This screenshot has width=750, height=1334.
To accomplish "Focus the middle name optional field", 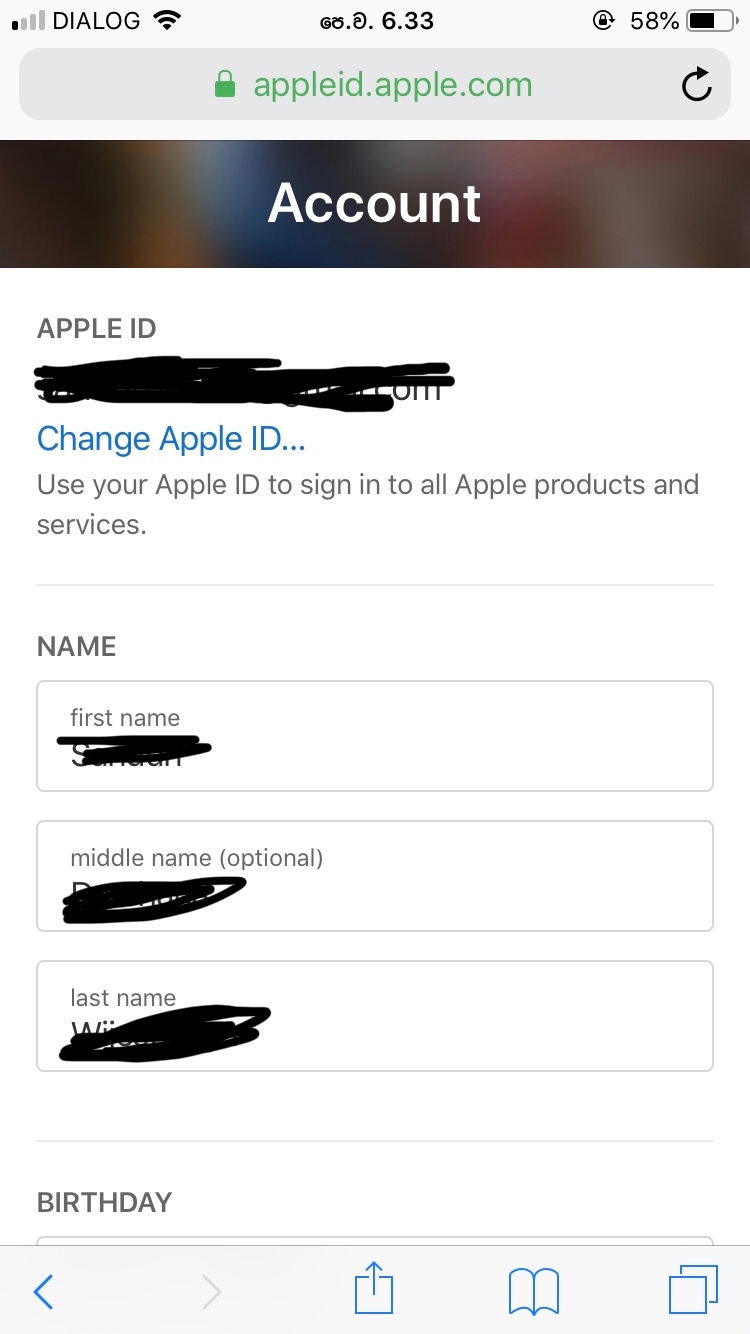I will (375, 876).
